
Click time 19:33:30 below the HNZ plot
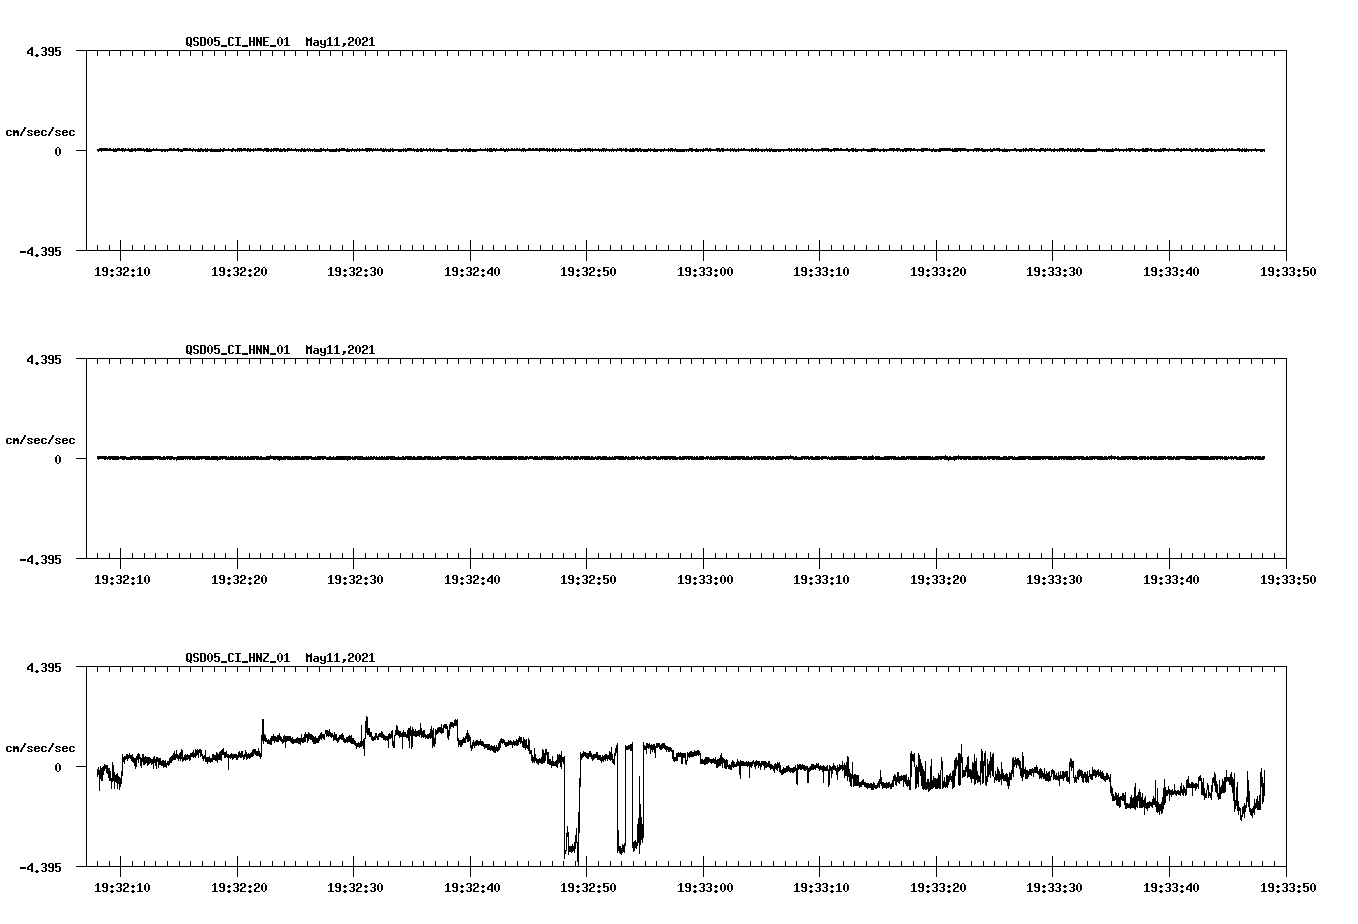[1054, 888]
